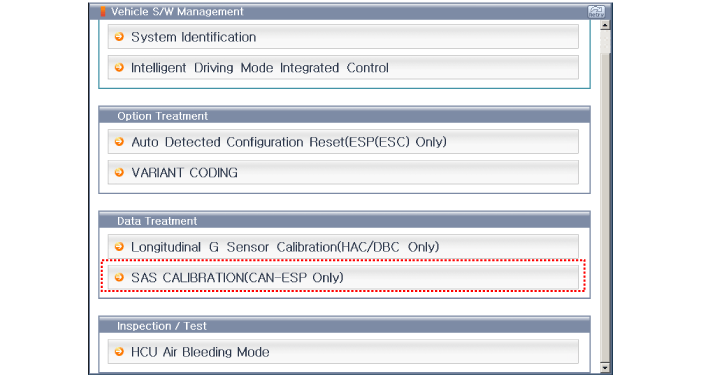Start Longitudinal G Sensor Calibration(HAC/DBC Only)
701x377 pixels.
[343, 246]
